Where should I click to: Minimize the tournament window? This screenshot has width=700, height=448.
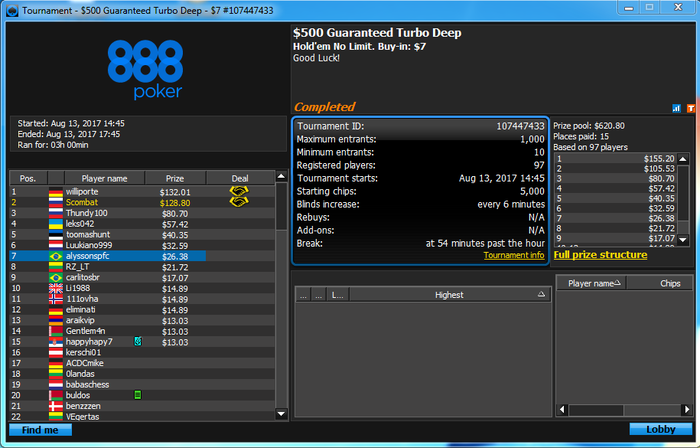tap(629, 7)
